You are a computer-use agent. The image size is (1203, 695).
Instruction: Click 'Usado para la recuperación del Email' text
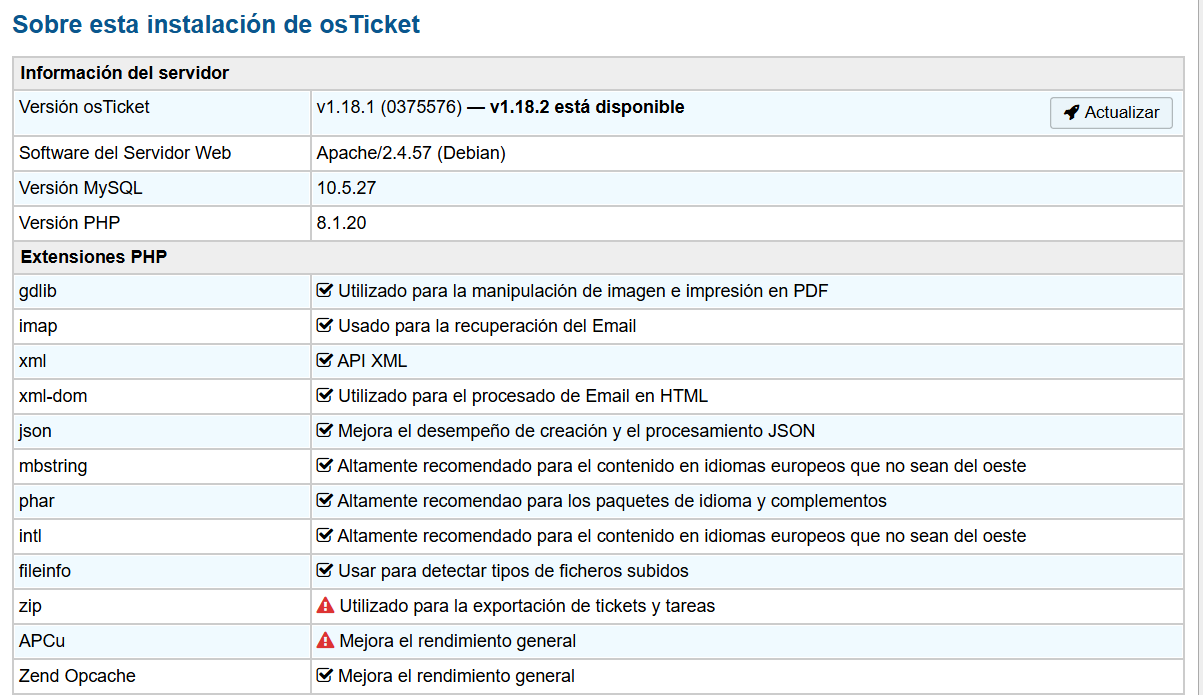tap(487, 326)
